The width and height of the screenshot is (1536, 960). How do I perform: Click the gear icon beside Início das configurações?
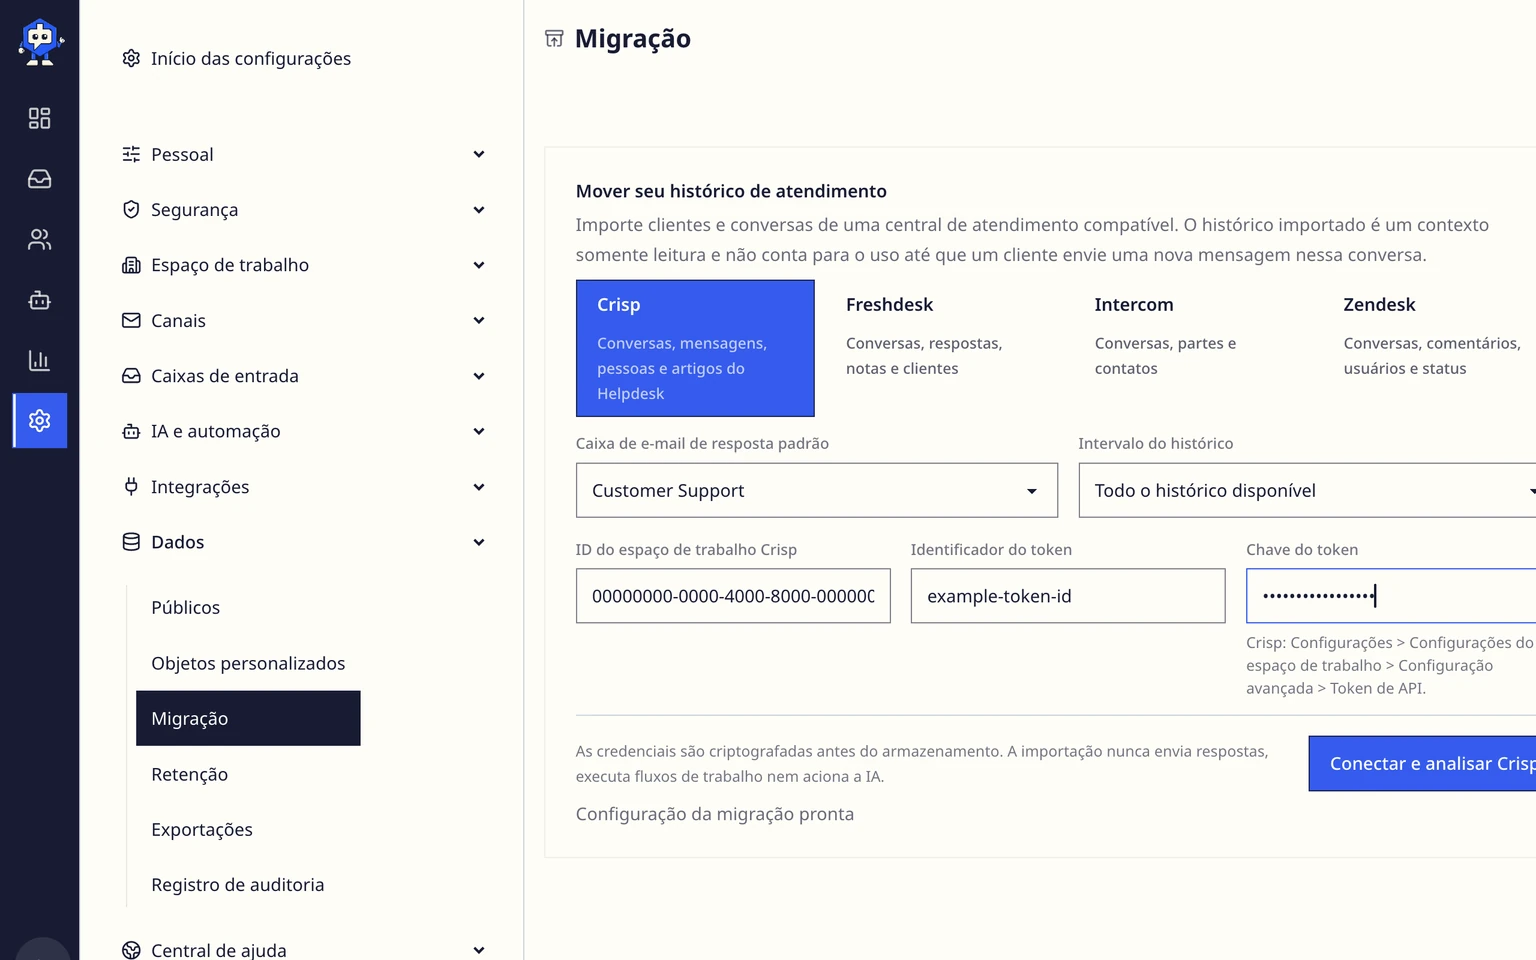point(131,58)
